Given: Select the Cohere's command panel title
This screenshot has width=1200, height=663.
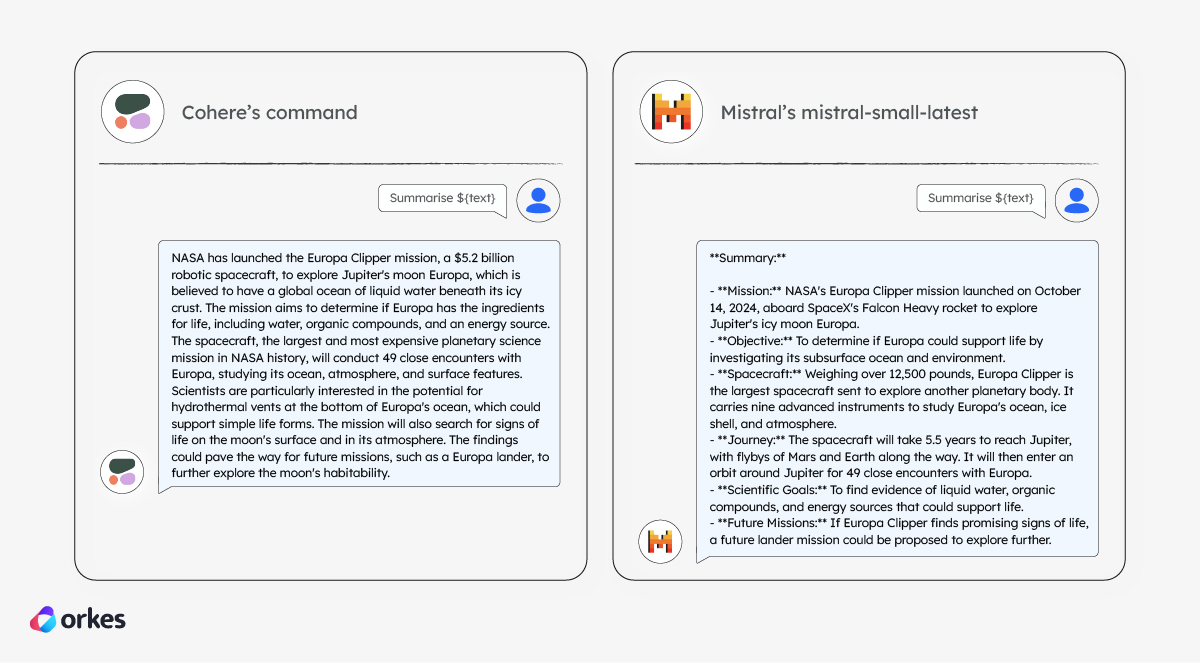Looking at the screenshot, I should [x=269, y=113].
